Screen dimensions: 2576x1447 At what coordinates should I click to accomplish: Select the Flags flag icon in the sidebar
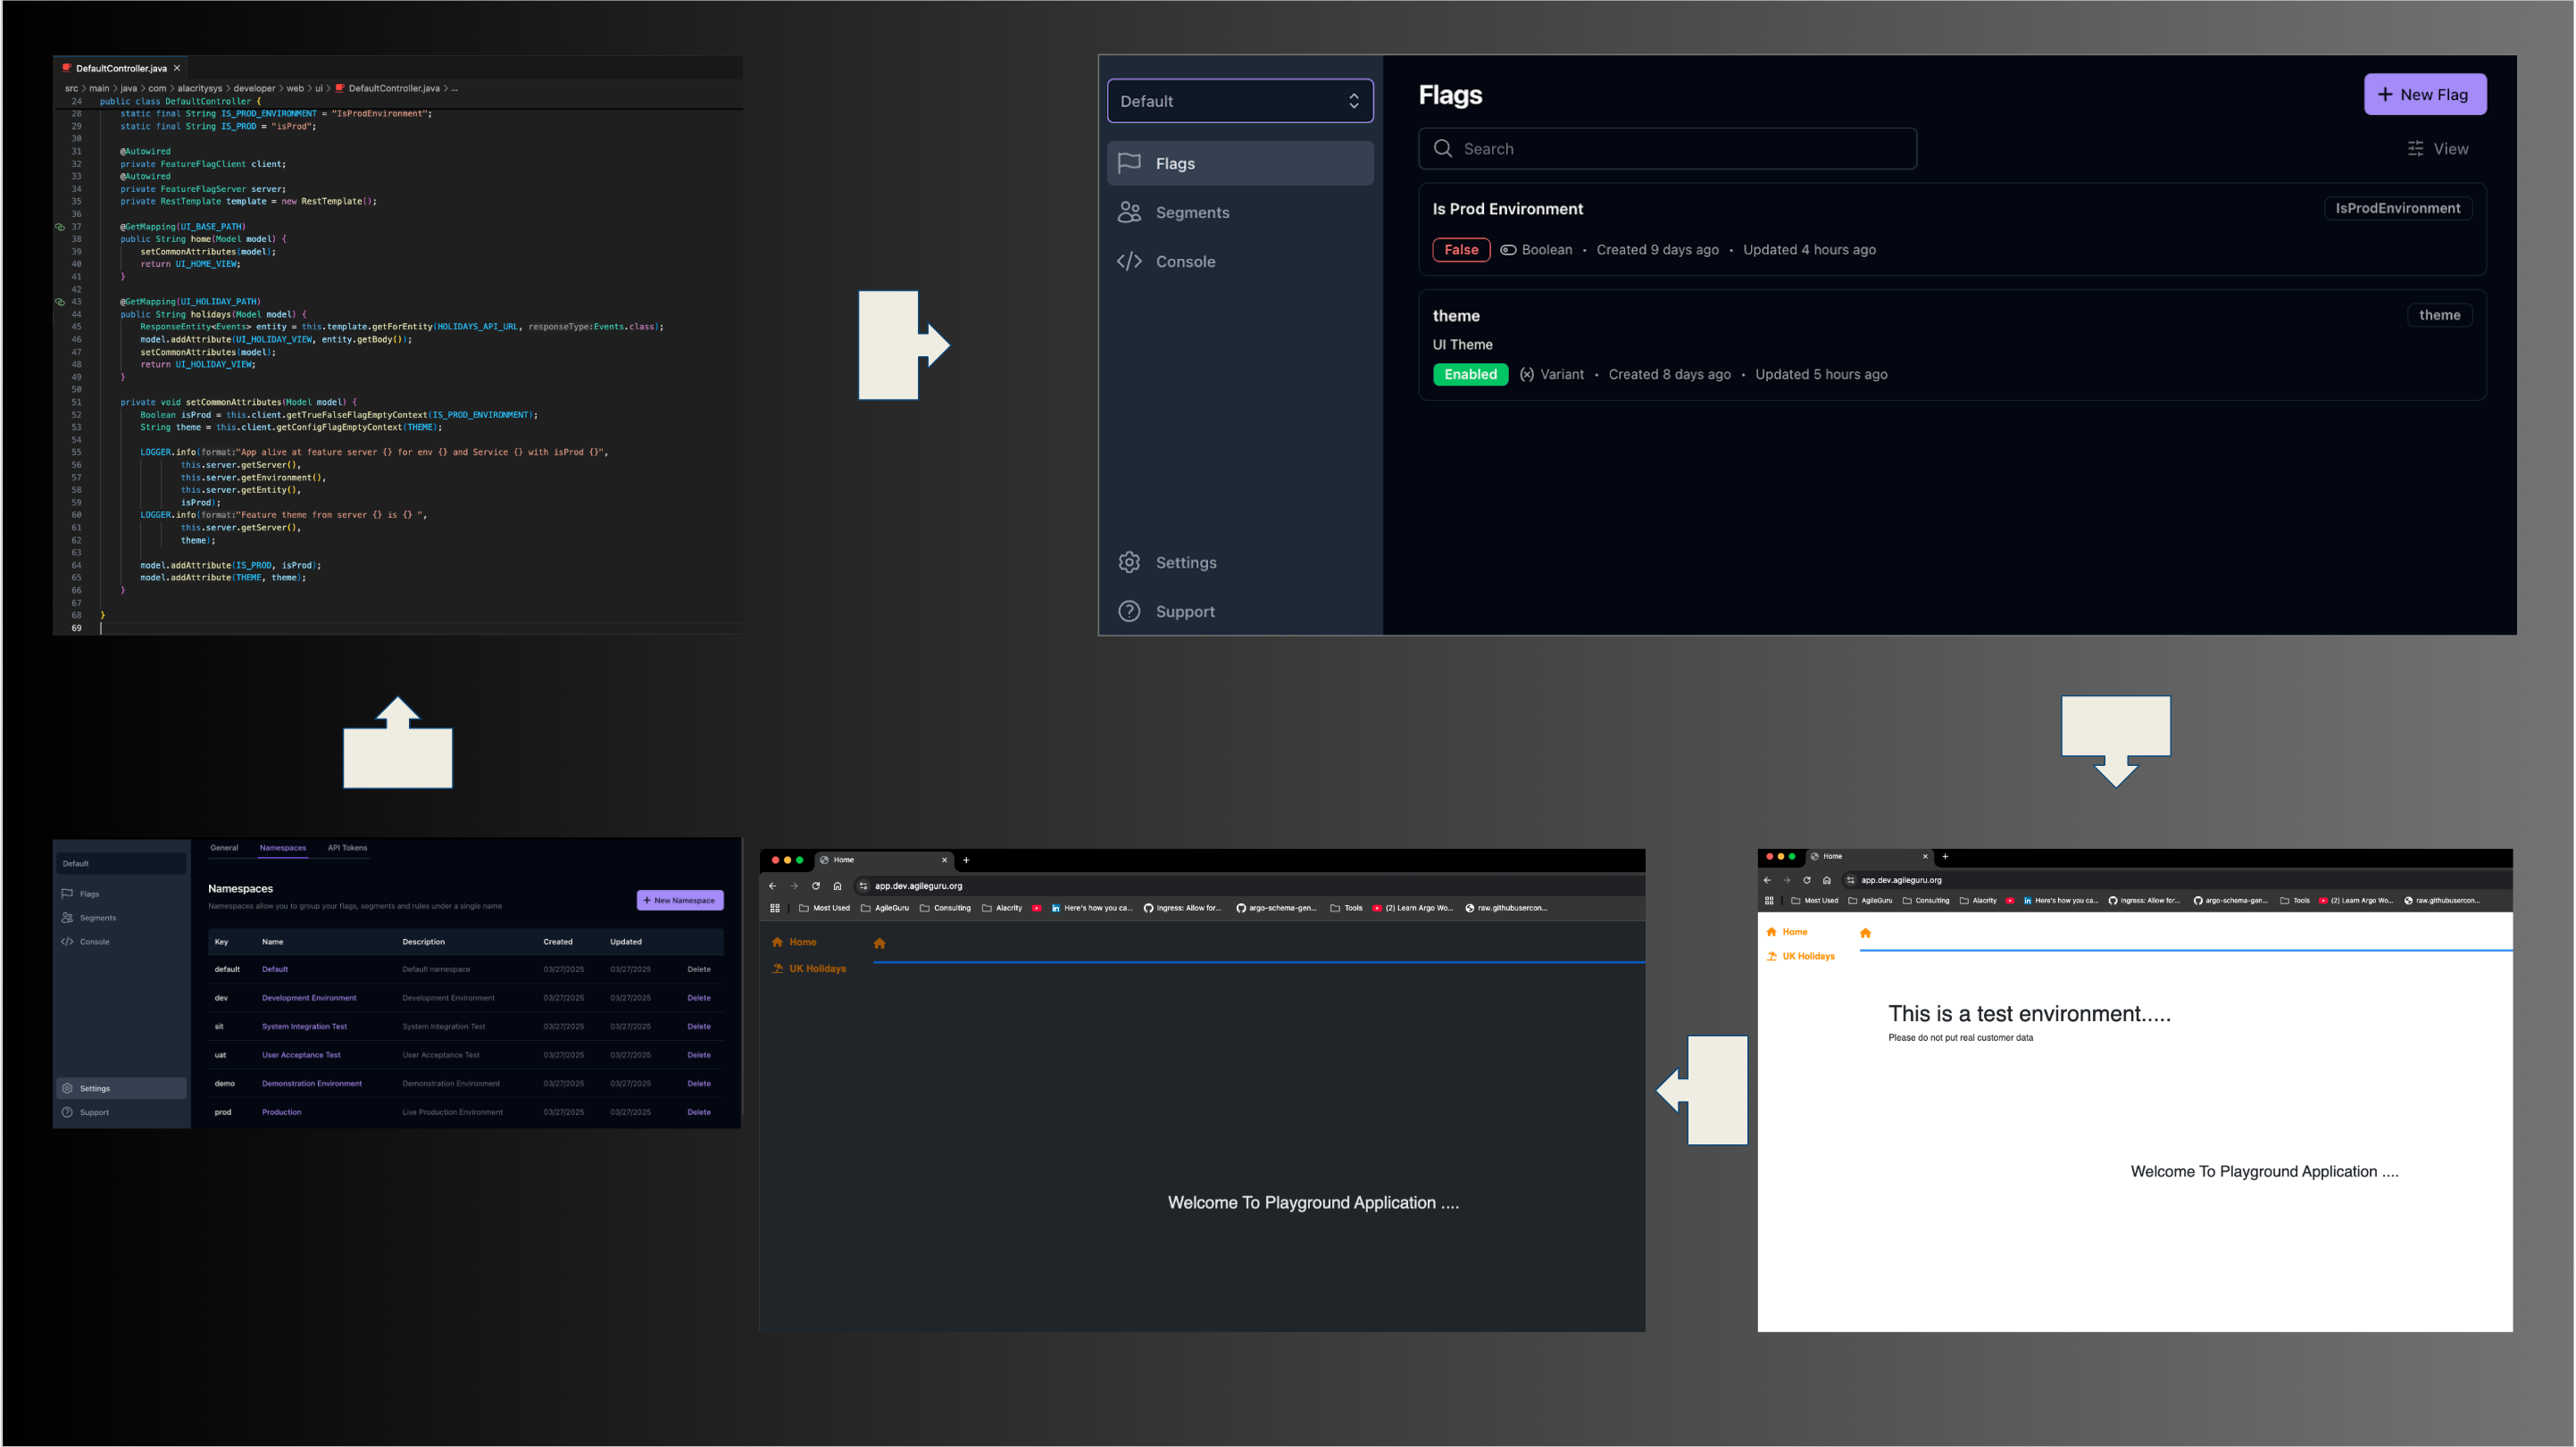(1129, 163)
